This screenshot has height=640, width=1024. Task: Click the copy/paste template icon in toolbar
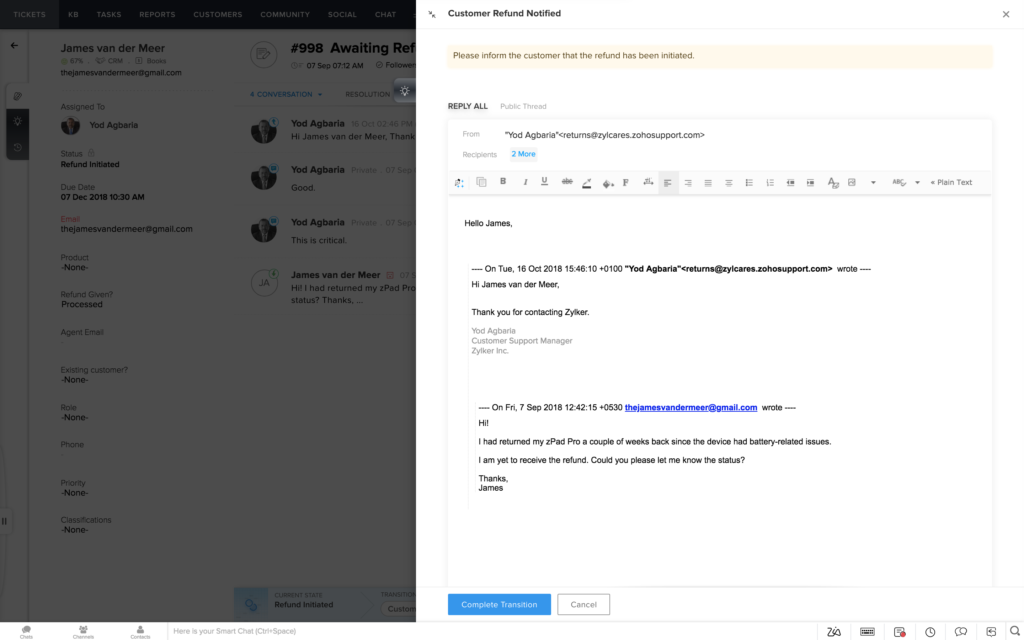coord(481,182)
